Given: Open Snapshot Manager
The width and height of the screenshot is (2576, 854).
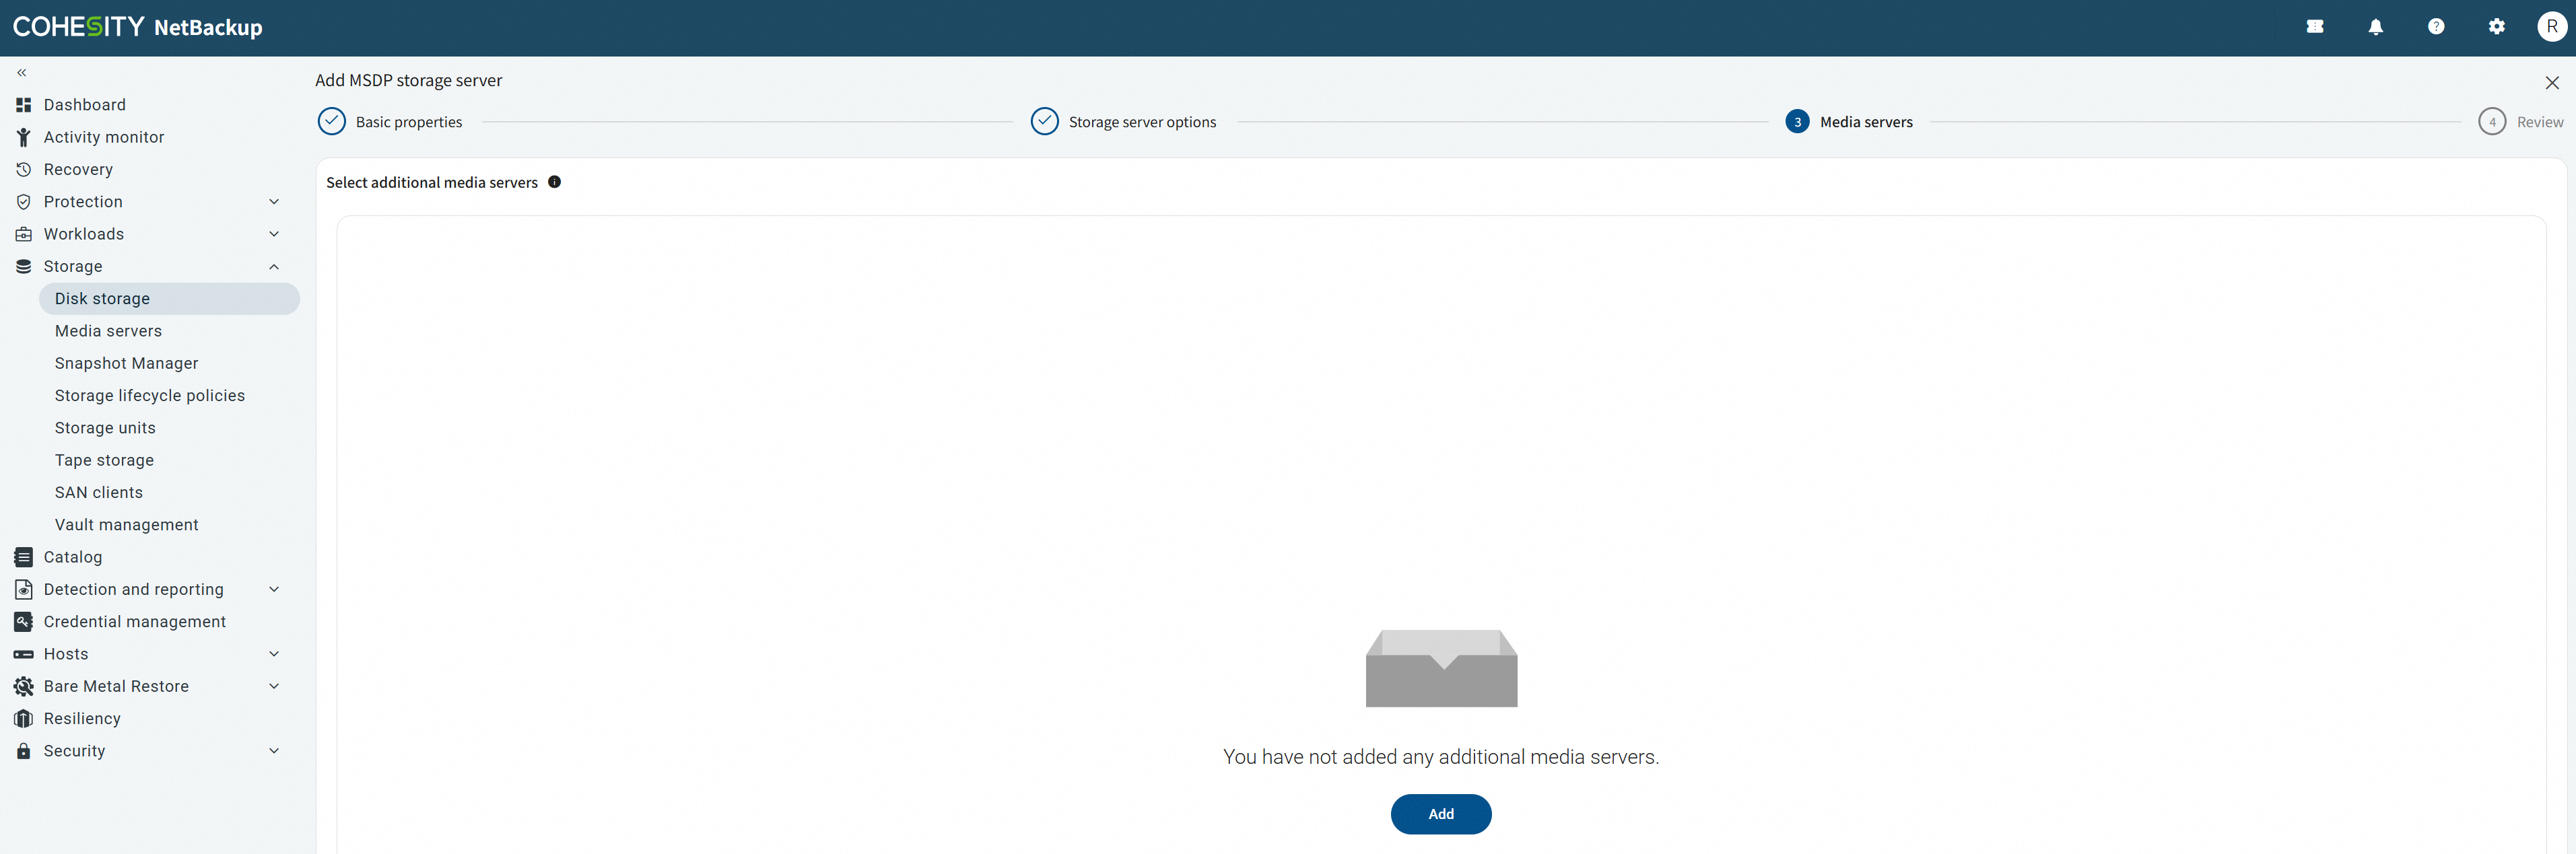Looking at the screenshot, I should 127,363.
